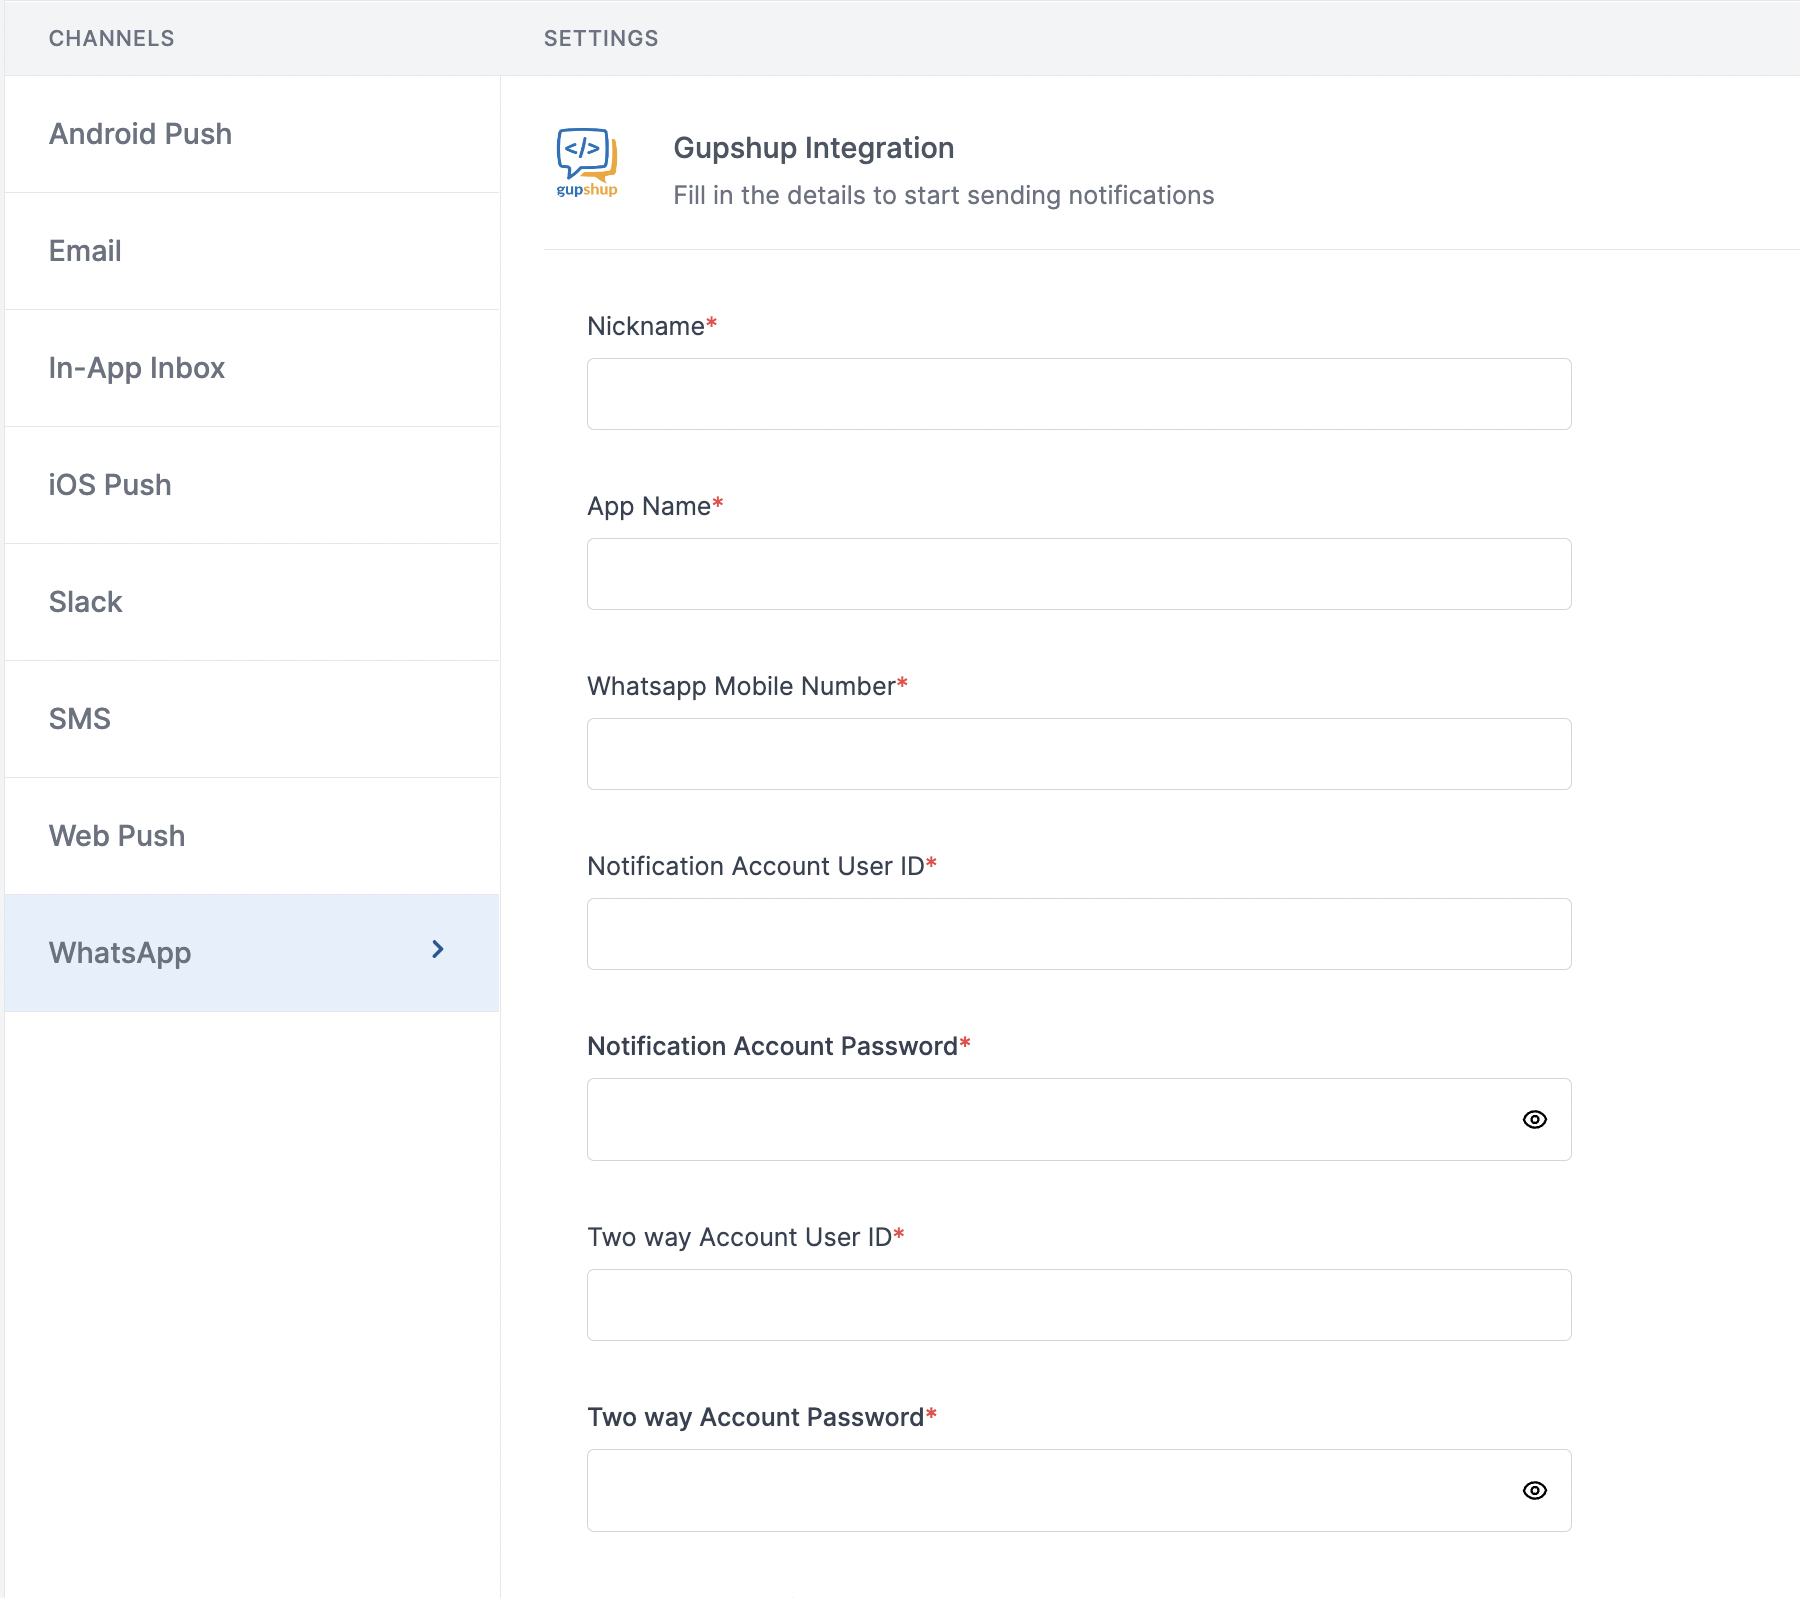Click the Whatsapp Mobile Number label
The height and width of the screenshot is (1598, 1800).
[747, 686]
